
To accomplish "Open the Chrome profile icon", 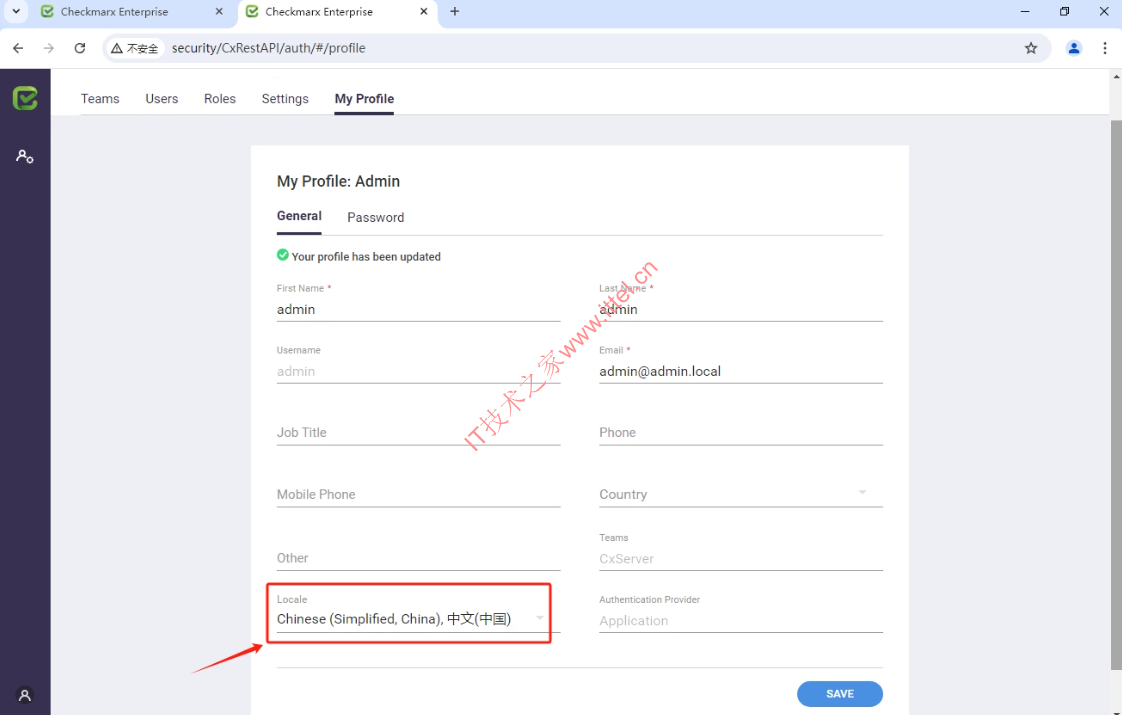I will [1074, 48].
